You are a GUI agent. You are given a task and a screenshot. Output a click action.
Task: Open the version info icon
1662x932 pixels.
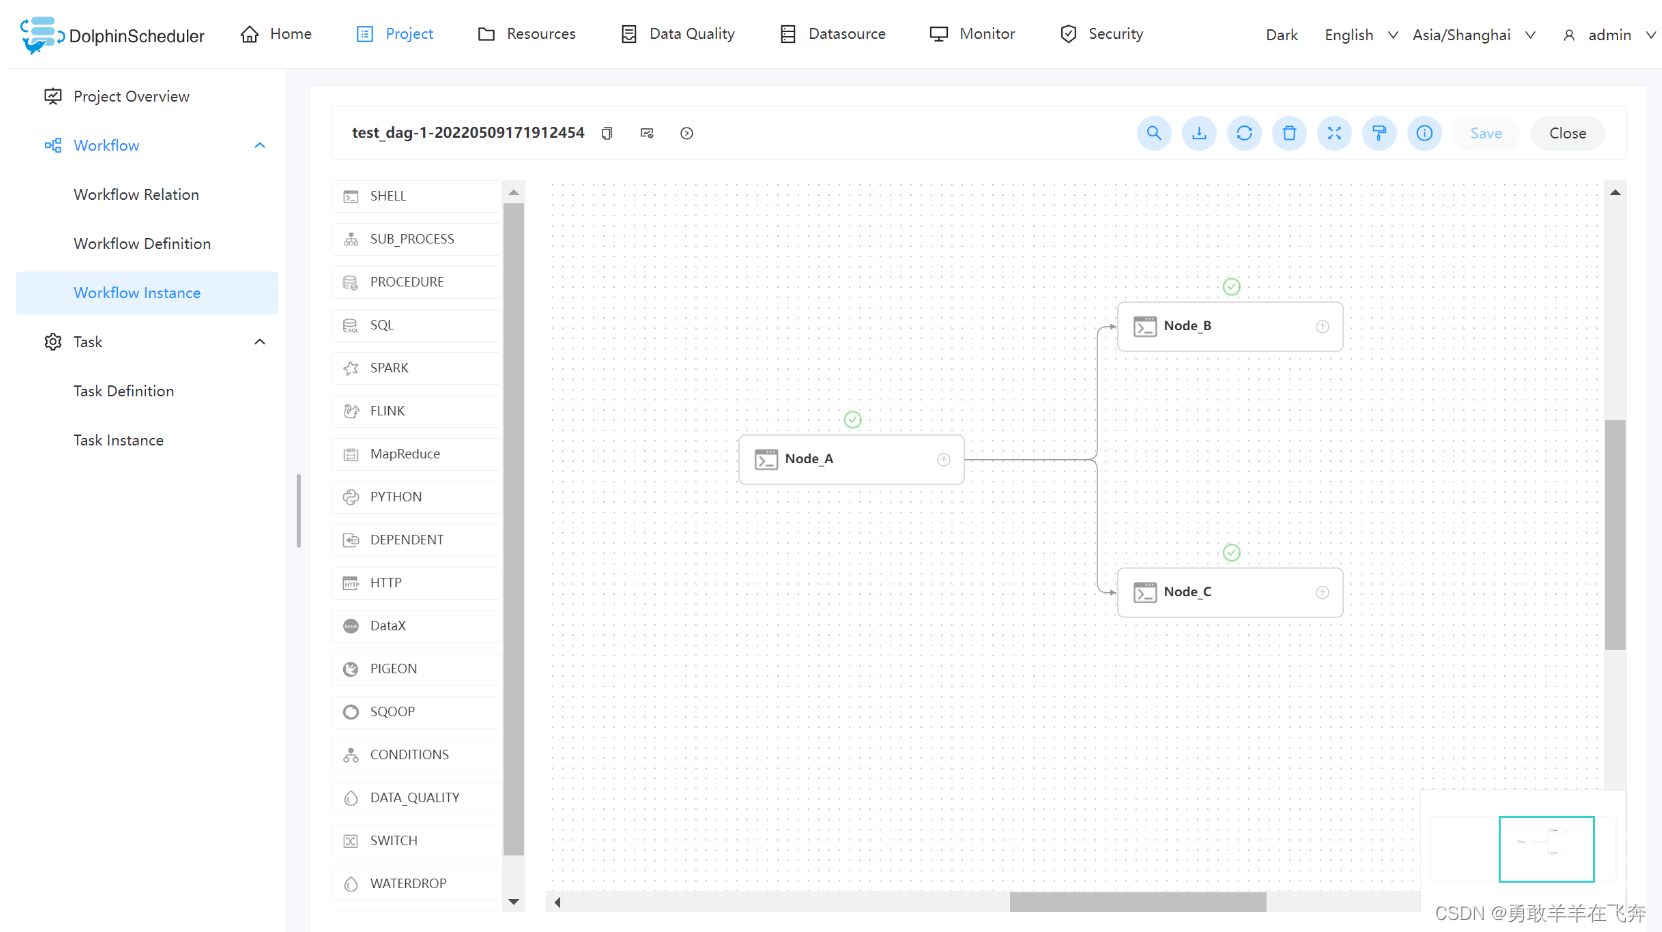1424,133
